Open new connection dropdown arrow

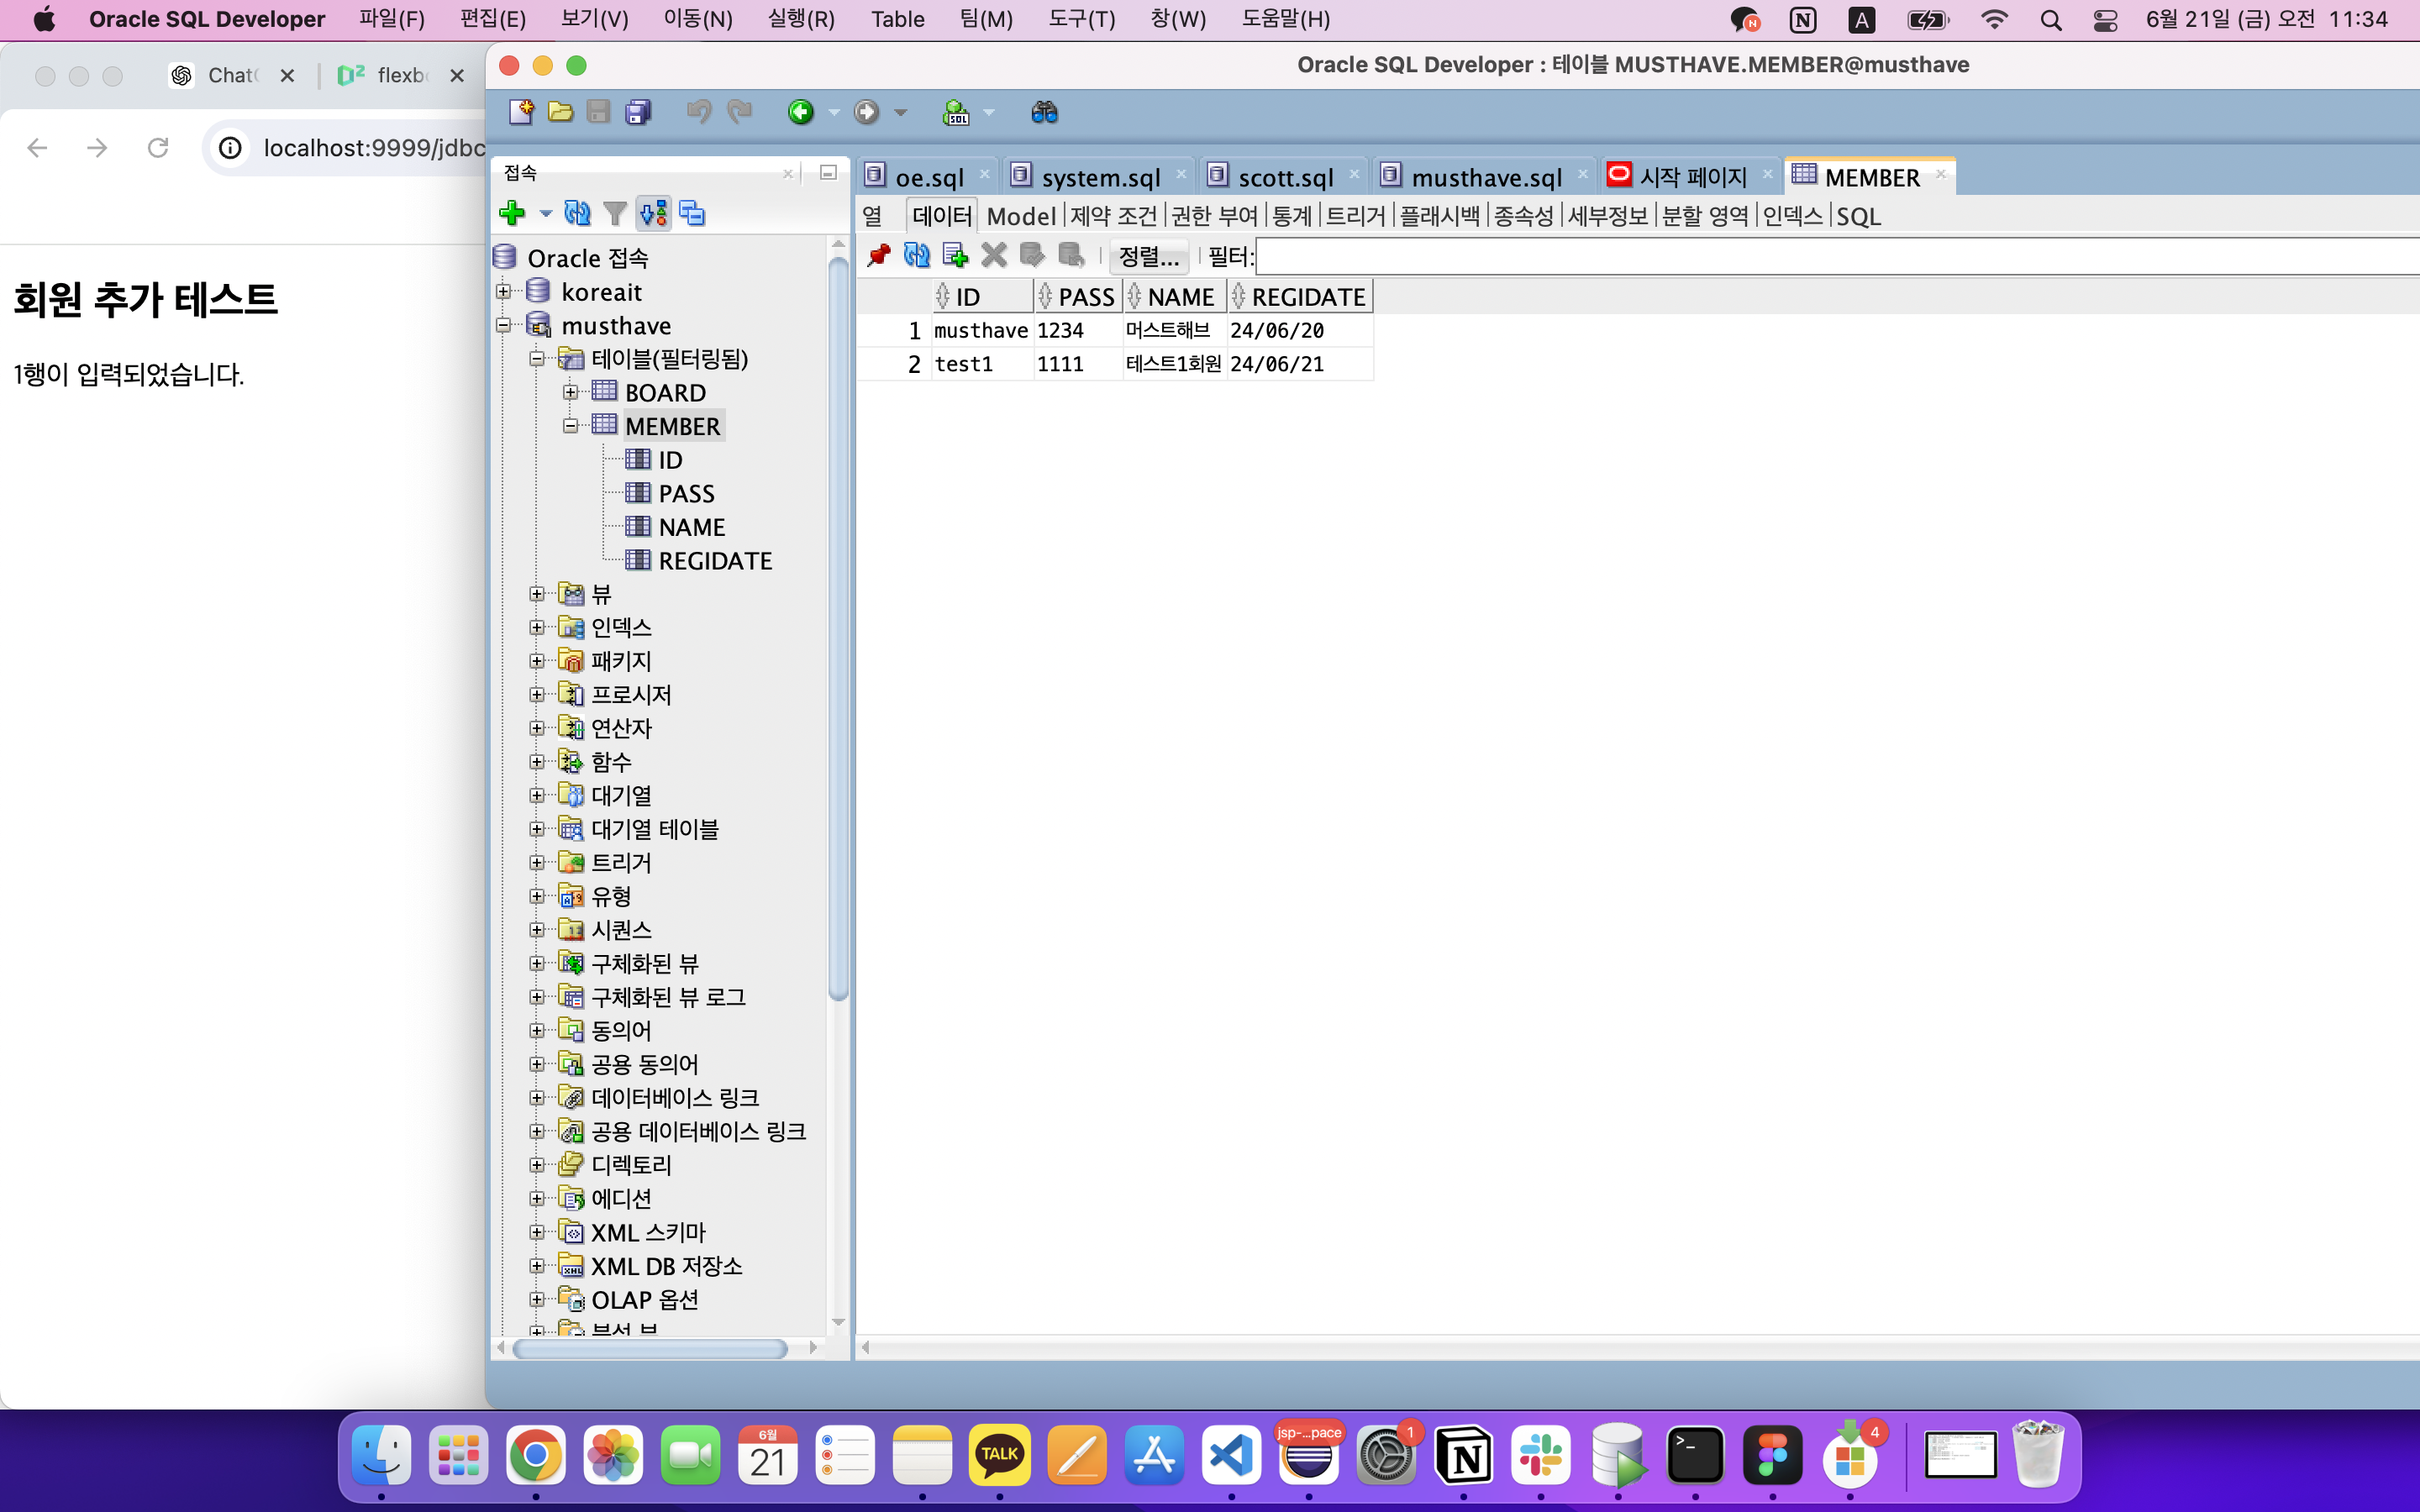pyautogui.click(x=546, y=213)
